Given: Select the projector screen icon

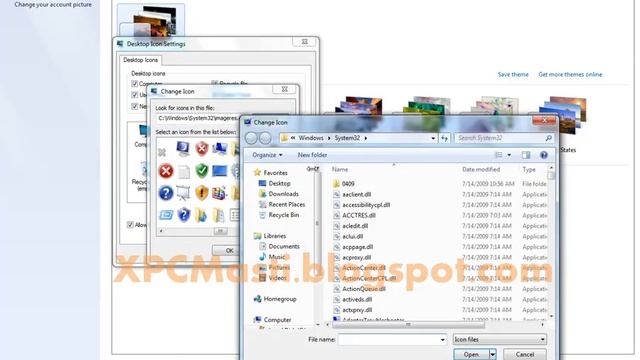Looking at the screenshot, I should tap(183, 193).
